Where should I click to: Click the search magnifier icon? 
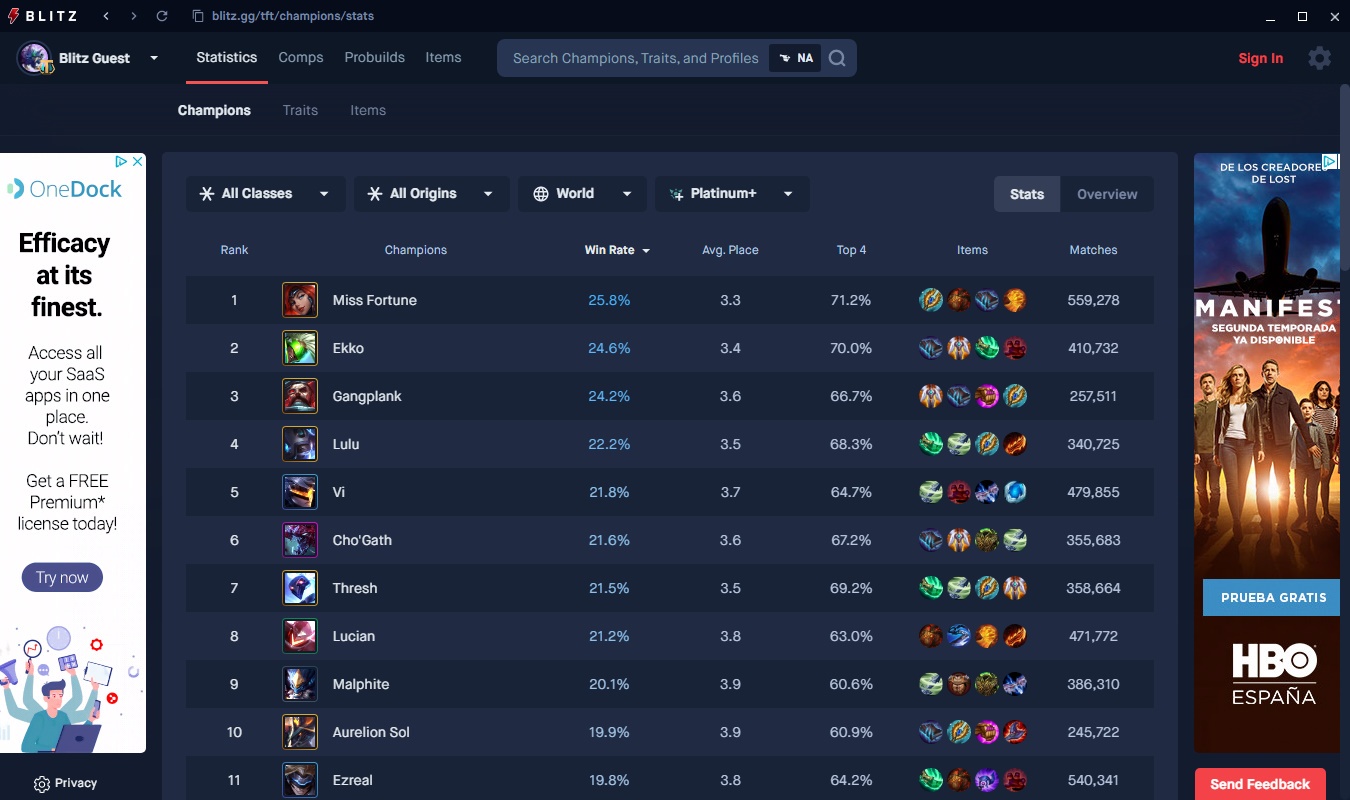pyautogui.click(x=837, y=58)
